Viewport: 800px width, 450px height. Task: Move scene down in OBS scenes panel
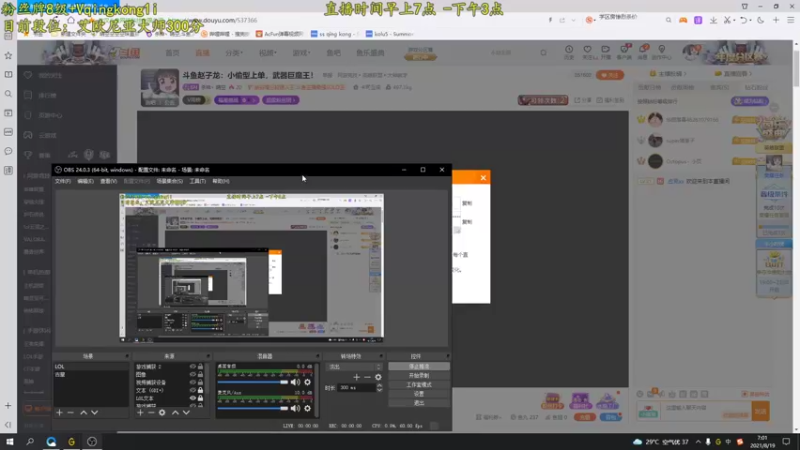(x=94, y=412)
